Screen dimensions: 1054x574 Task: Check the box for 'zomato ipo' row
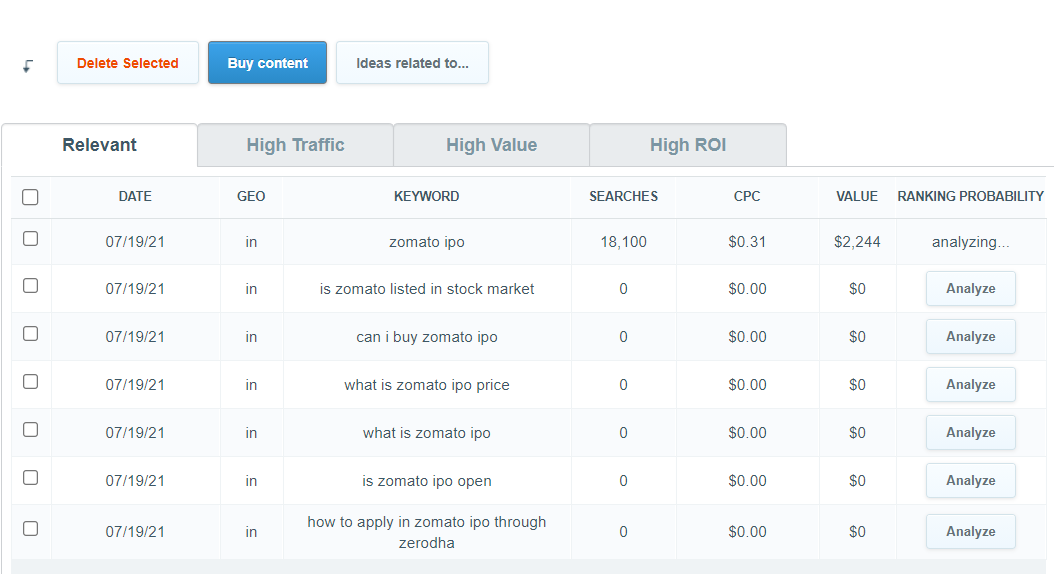coord(30,239)
